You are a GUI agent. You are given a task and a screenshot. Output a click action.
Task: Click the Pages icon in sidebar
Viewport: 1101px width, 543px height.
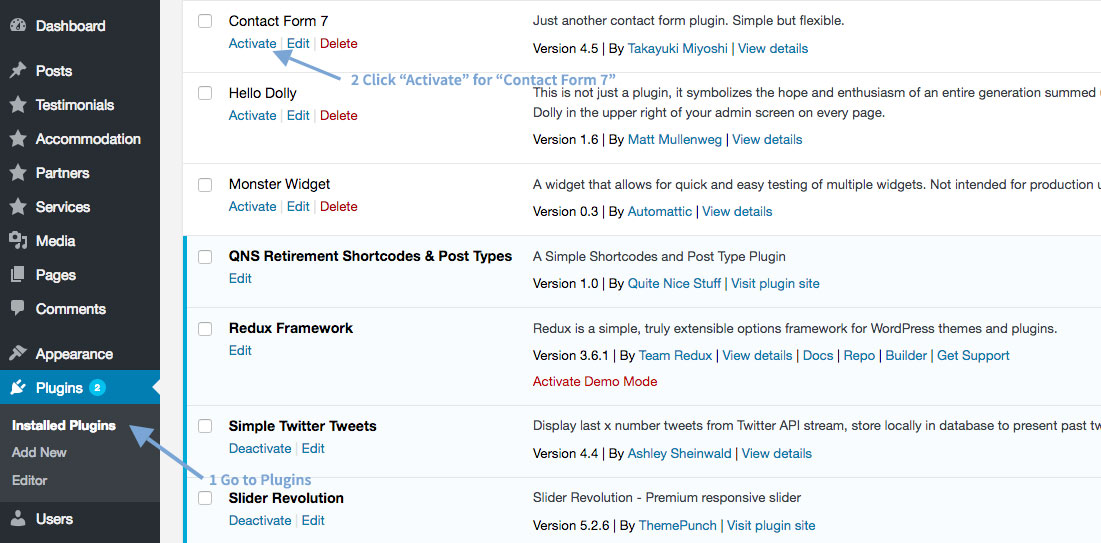click(18, 275)
